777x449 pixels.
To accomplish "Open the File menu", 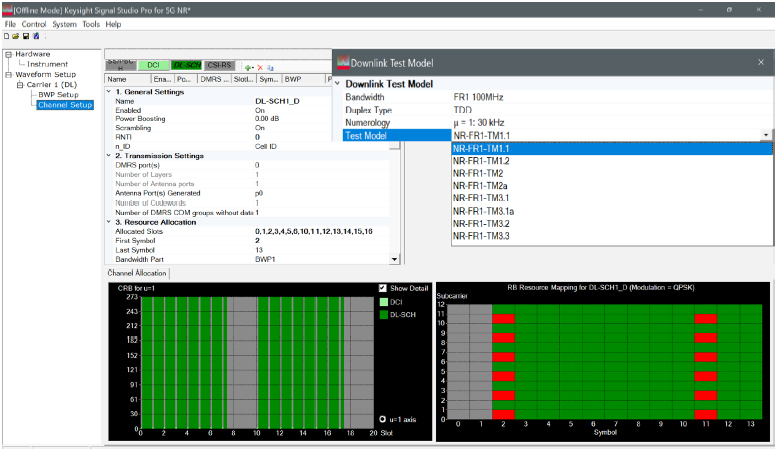I will 10,24.
